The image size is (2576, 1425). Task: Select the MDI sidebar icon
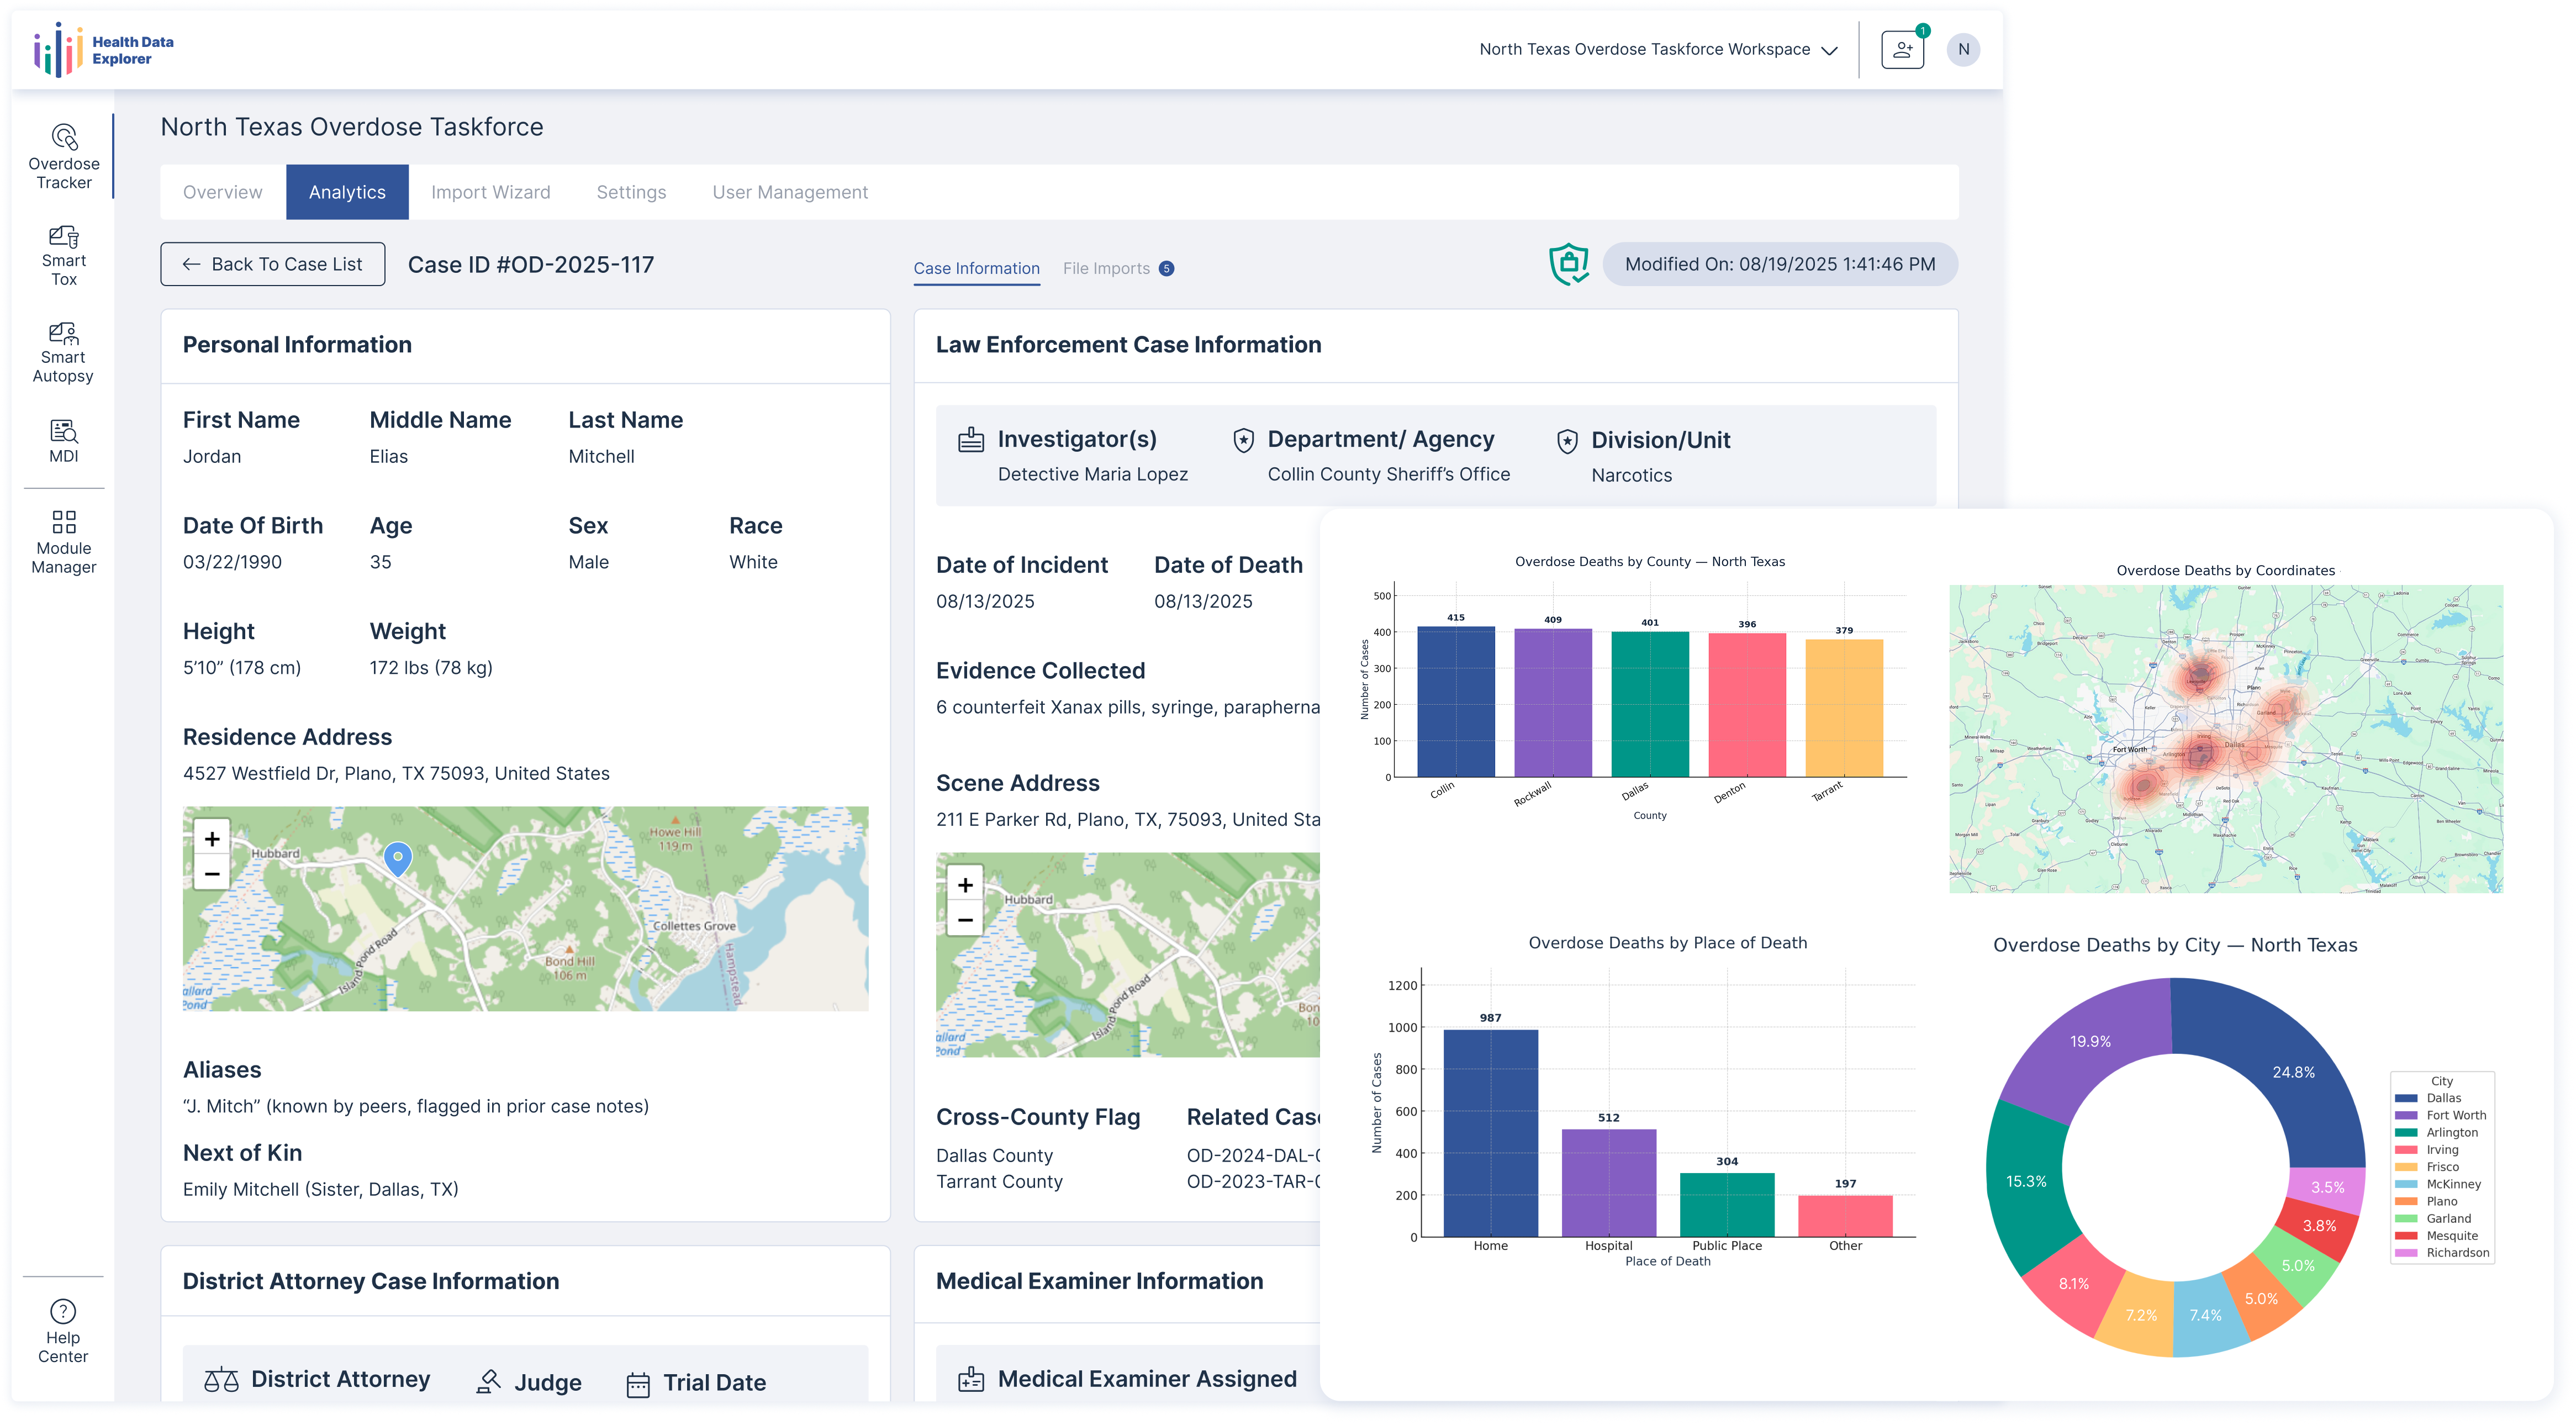[64, 441]
